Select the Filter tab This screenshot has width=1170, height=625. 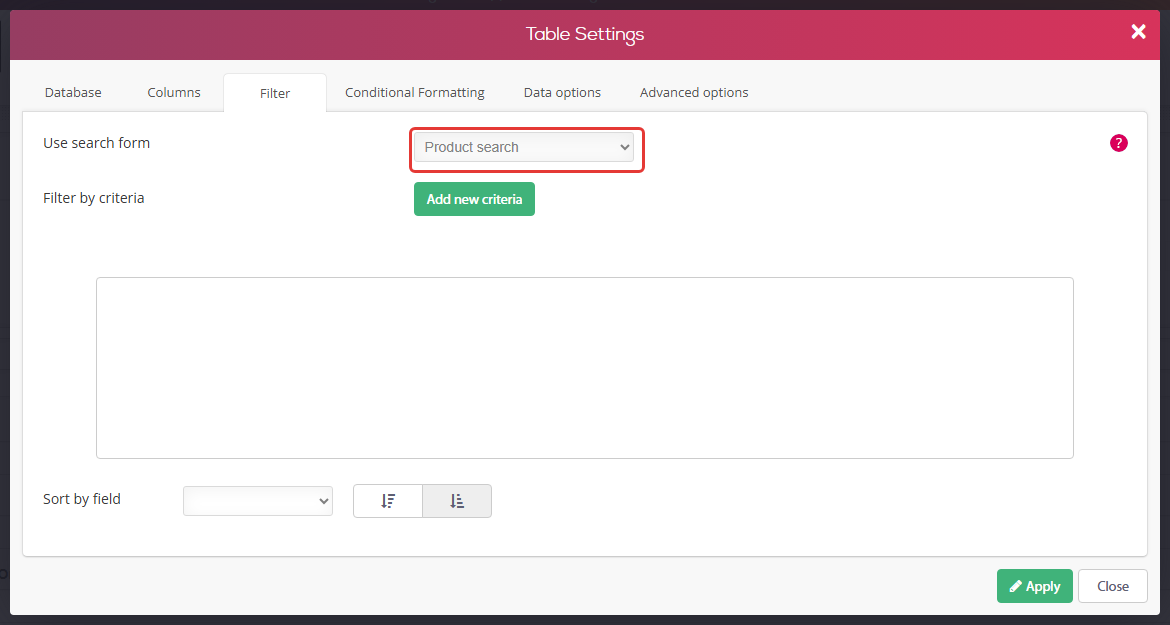[275, 93]
